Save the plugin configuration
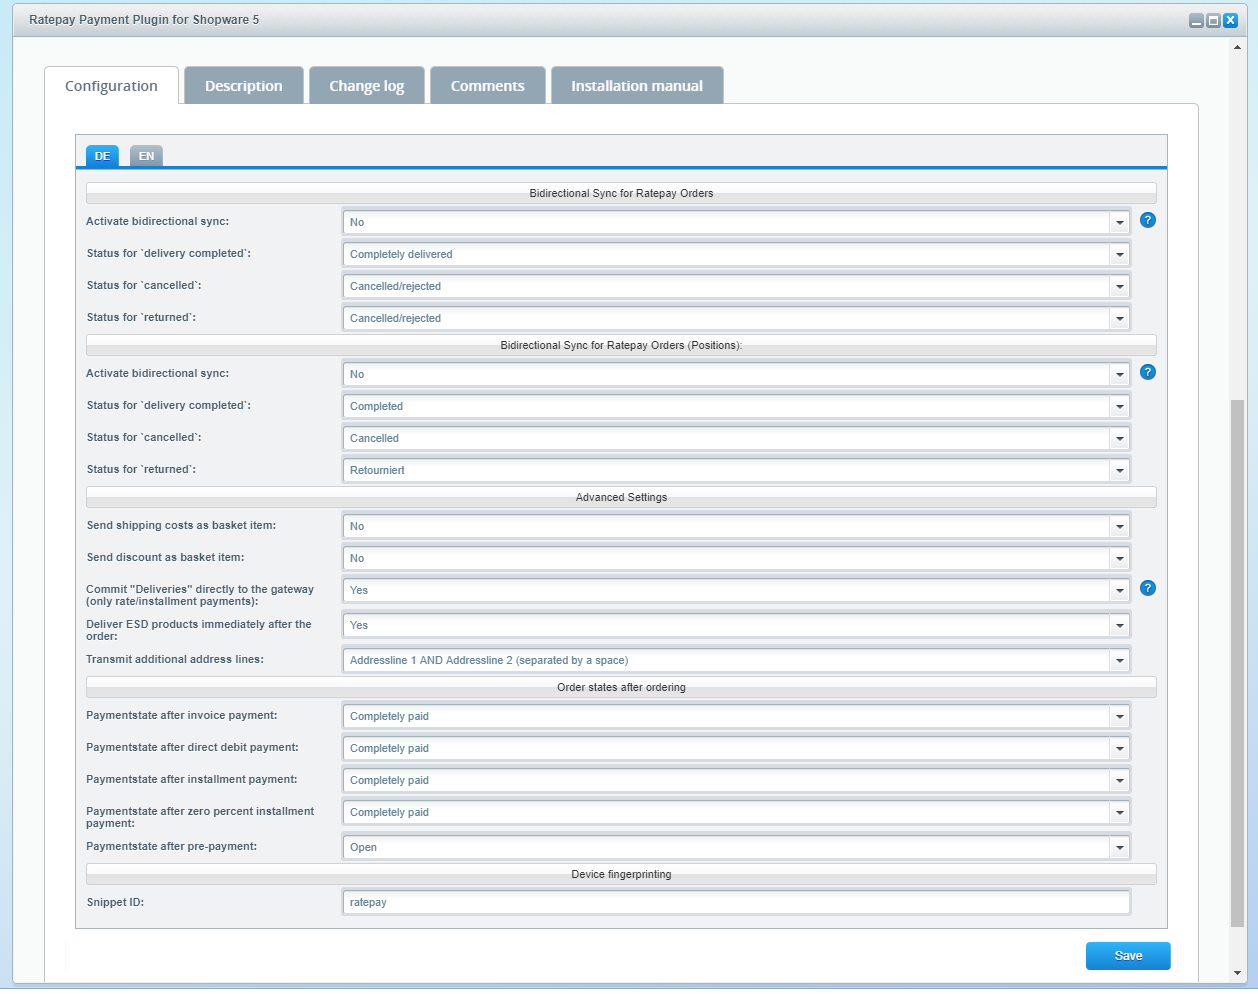 tap(1128, 956)
